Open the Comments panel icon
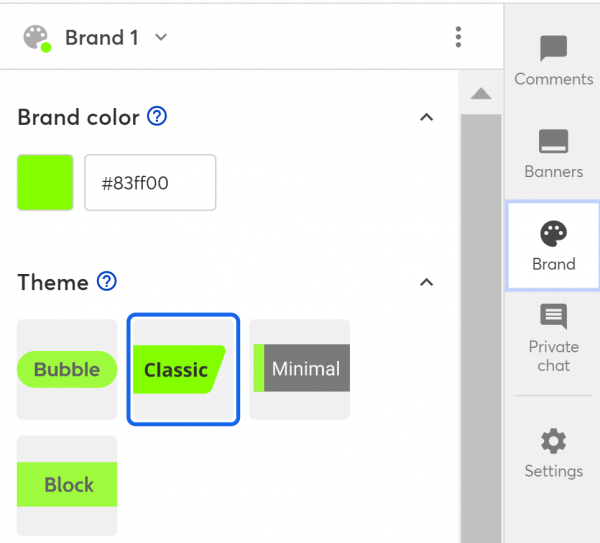Viewport: 600px width, 543px height. pyautogui.click(x=553, y=49)
